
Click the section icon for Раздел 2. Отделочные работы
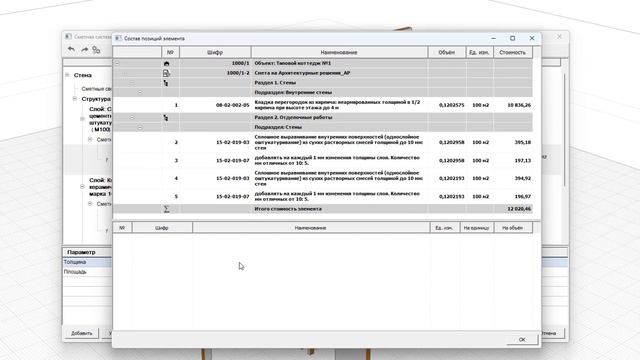166,118
